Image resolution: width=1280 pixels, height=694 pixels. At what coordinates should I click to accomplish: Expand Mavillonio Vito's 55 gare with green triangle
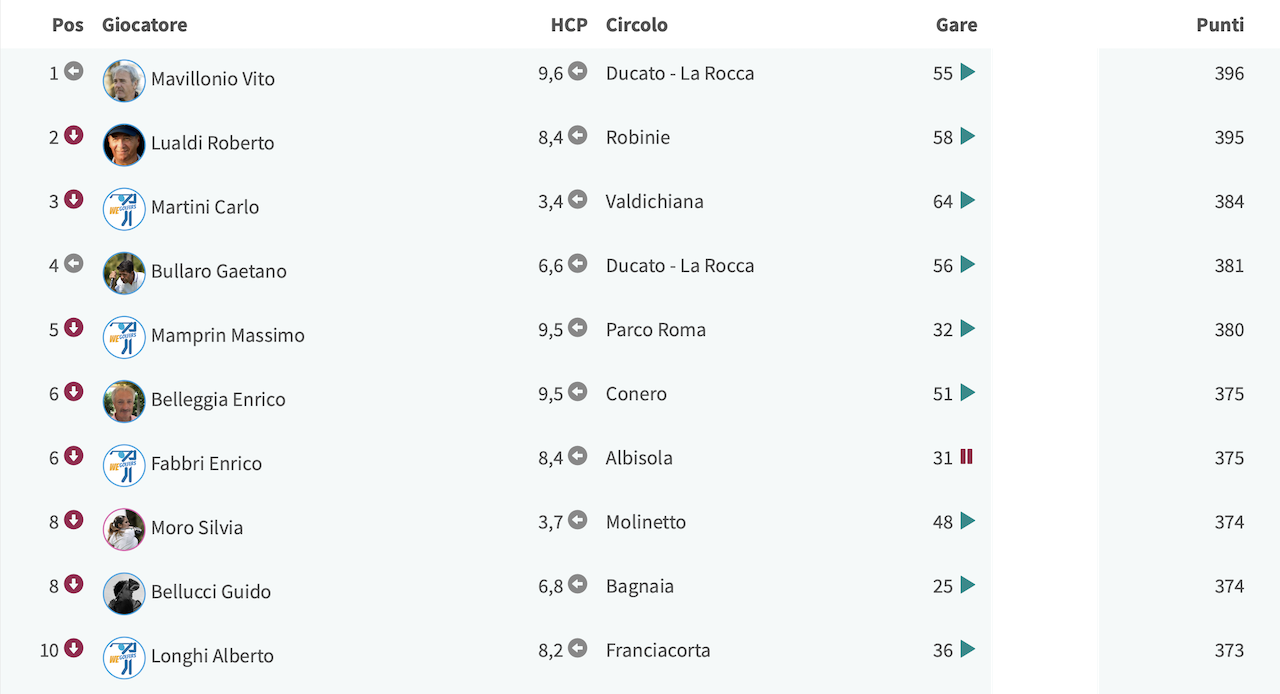[x=967, y=72]
